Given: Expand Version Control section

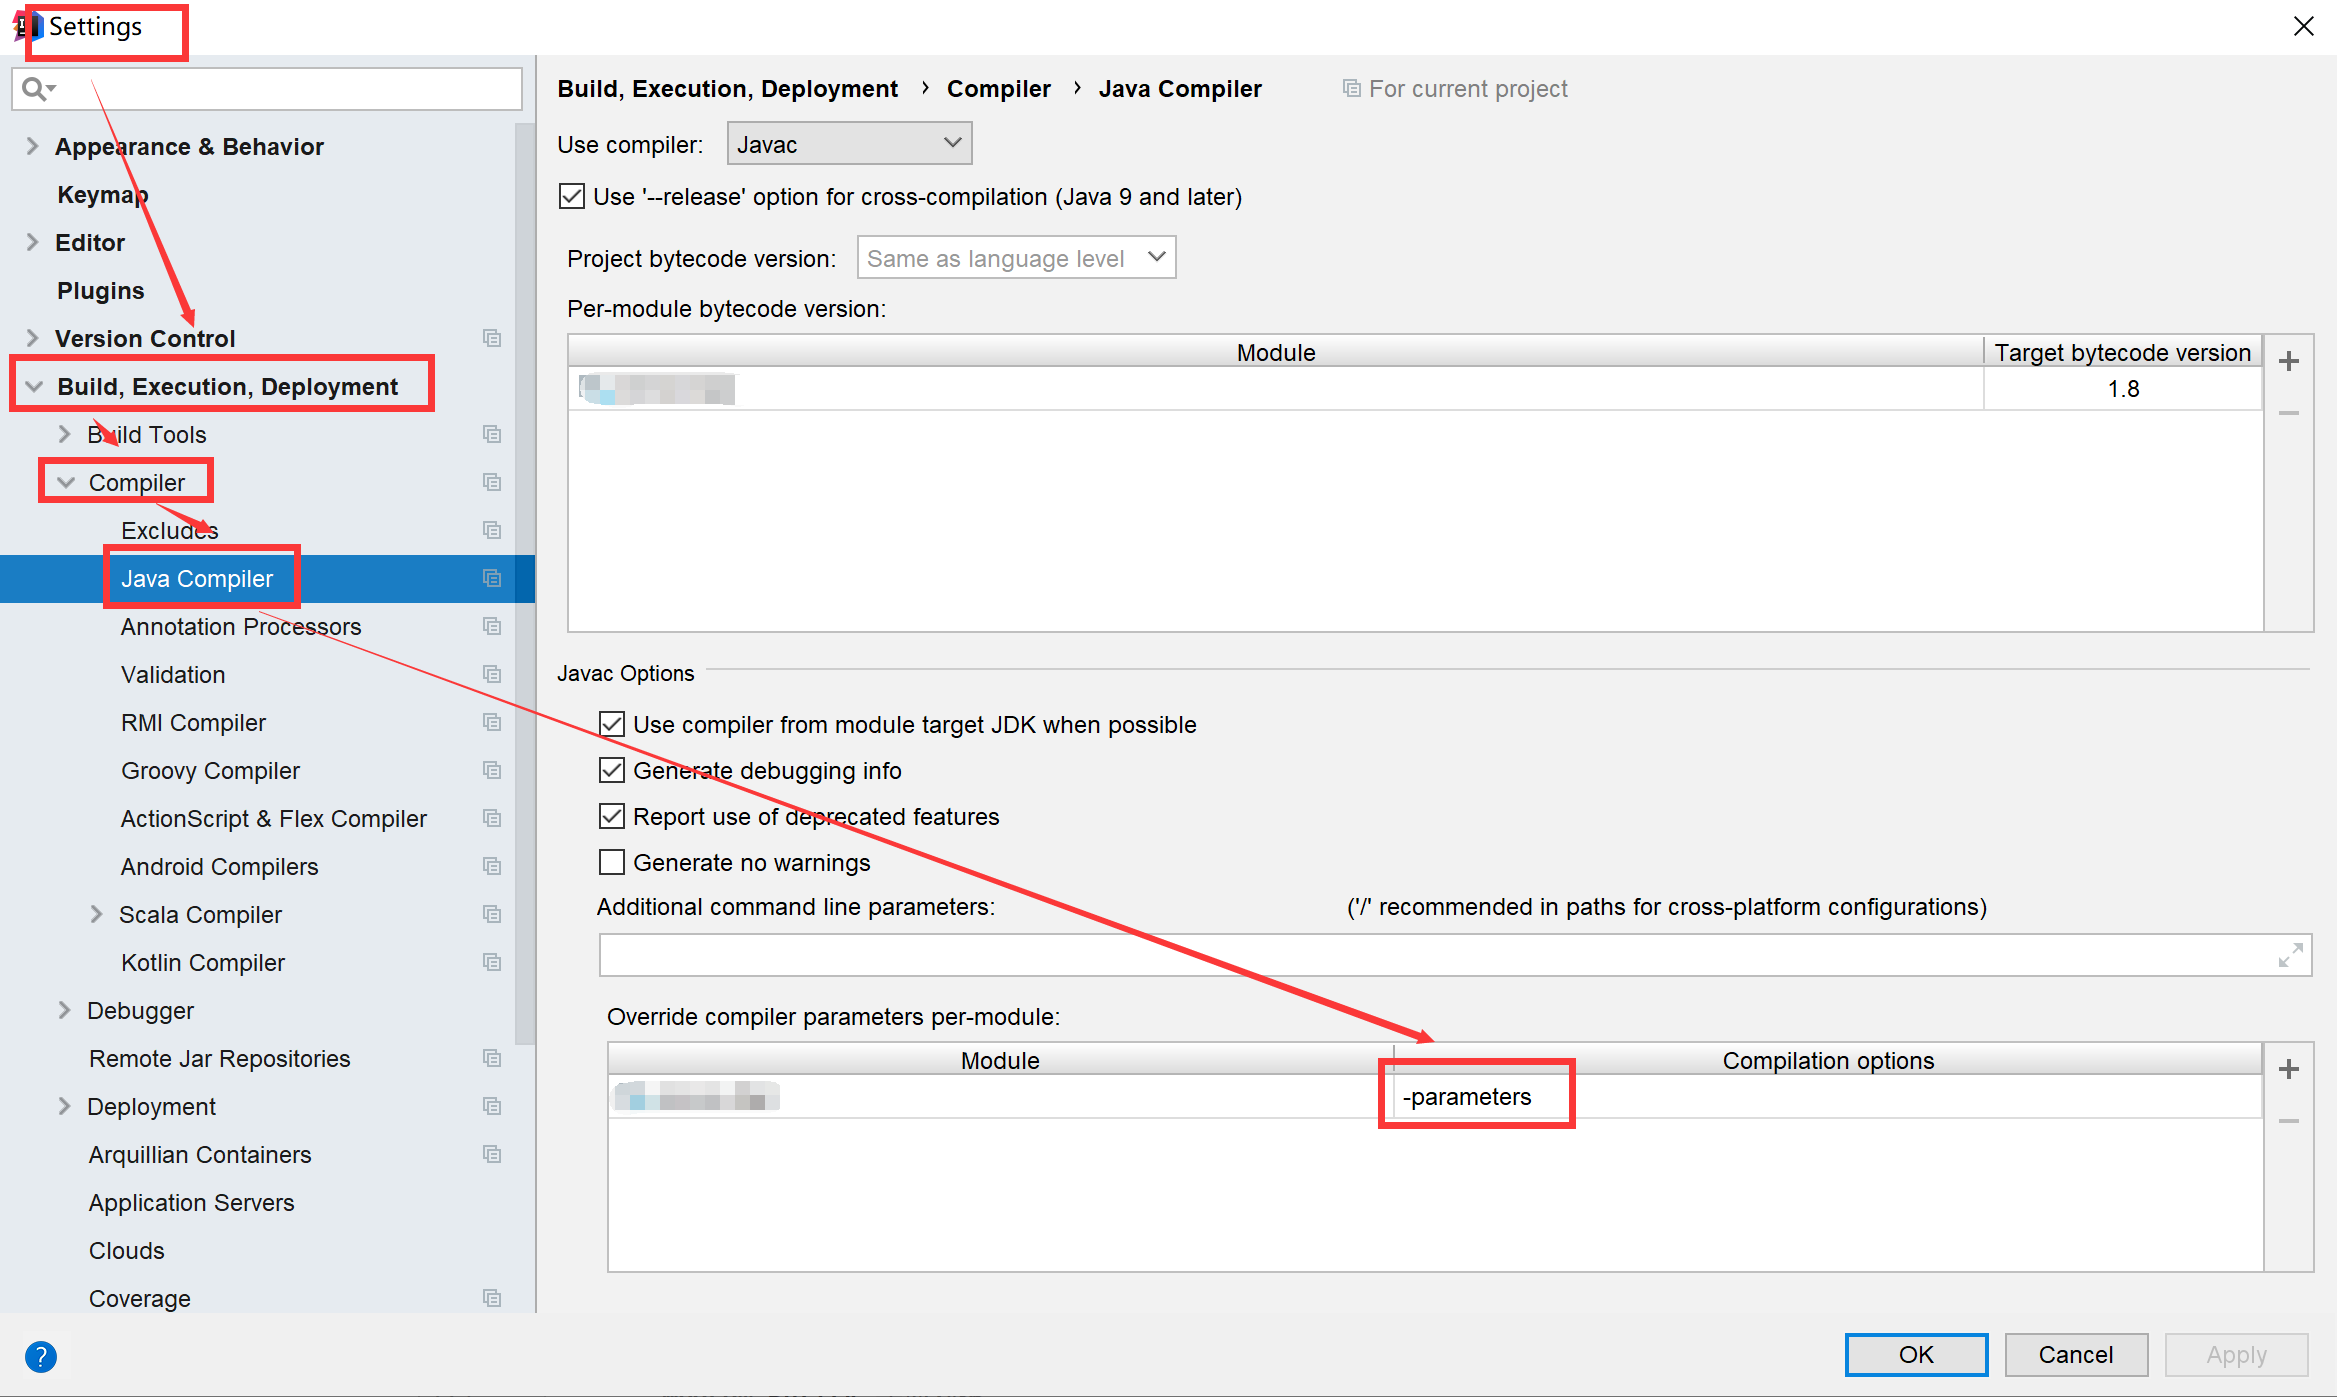Looking at the screenshot, I should [32, 338].
